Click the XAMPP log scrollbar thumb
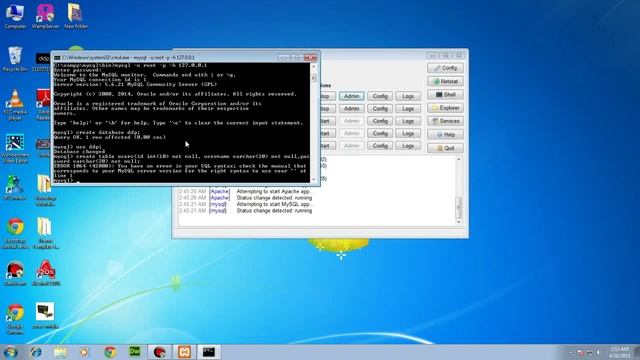640x360 pixels. (458, 207)
